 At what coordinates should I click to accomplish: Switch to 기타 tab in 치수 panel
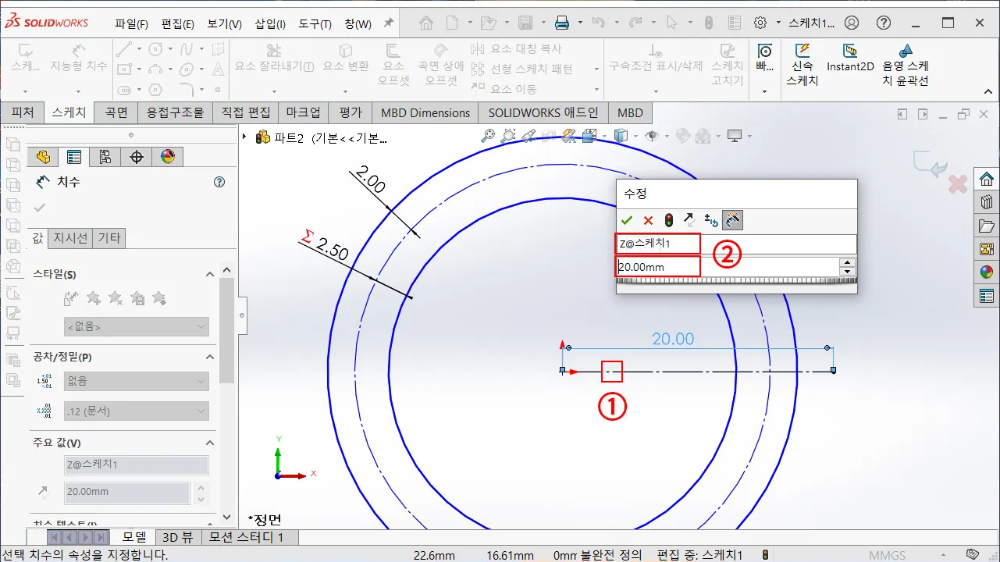109,238
